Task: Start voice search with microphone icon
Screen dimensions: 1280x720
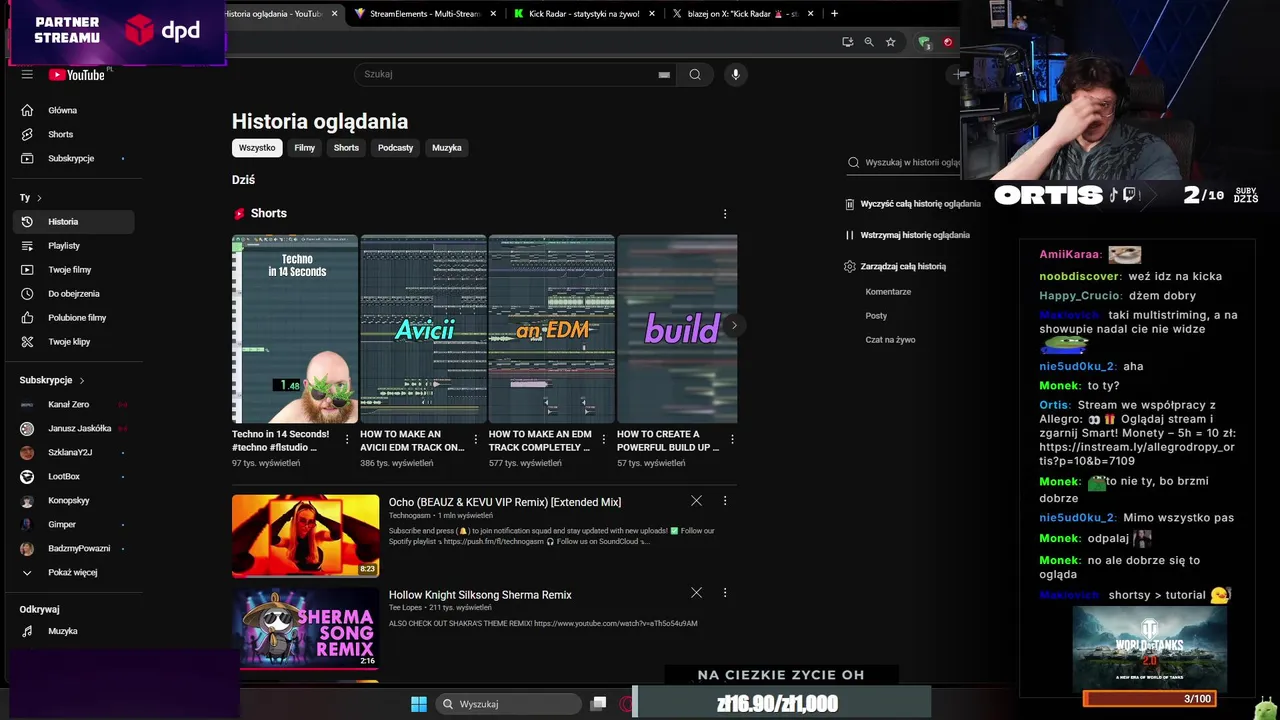Action: pyautogui.click(x=735, y=74)
